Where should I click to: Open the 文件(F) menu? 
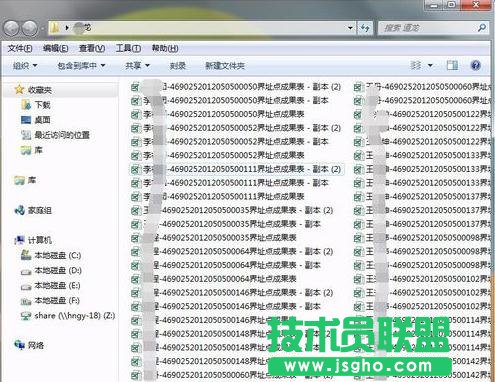(20, 49)
